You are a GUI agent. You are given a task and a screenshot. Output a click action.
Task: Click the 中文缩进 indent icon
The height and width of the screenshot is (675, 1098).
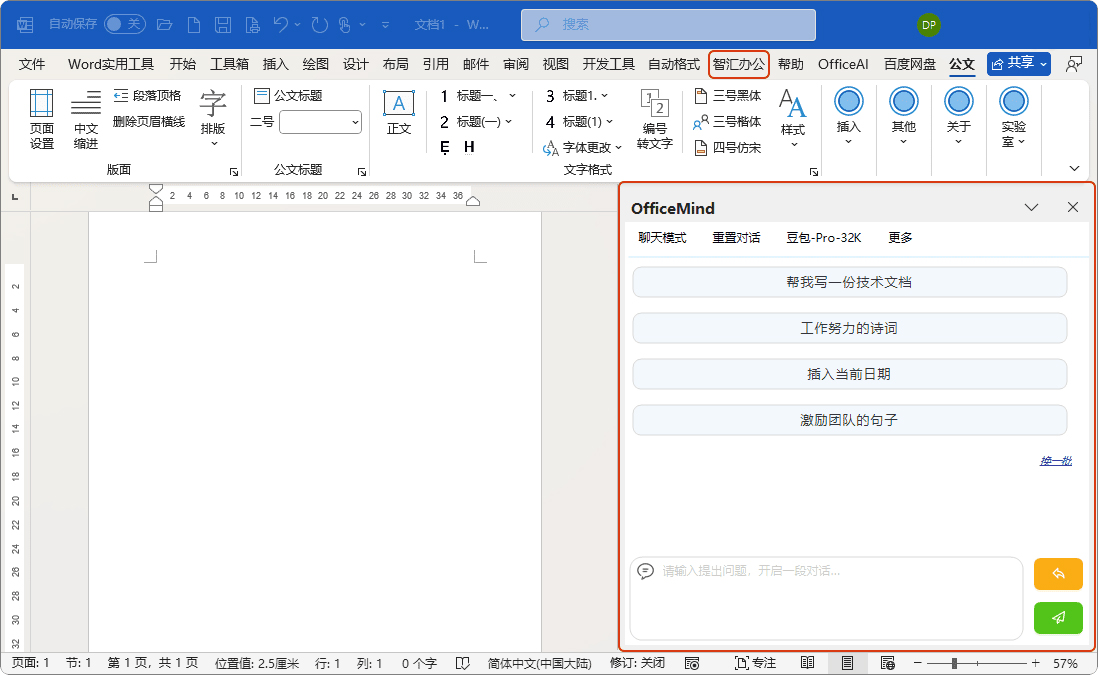tap(86, 118)
